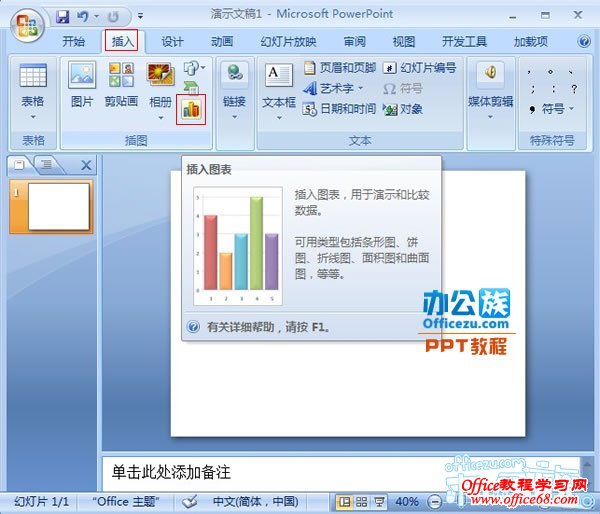Insert a 文本框 text box
Screen dimensions: 600x514
(x=279, y=84)
